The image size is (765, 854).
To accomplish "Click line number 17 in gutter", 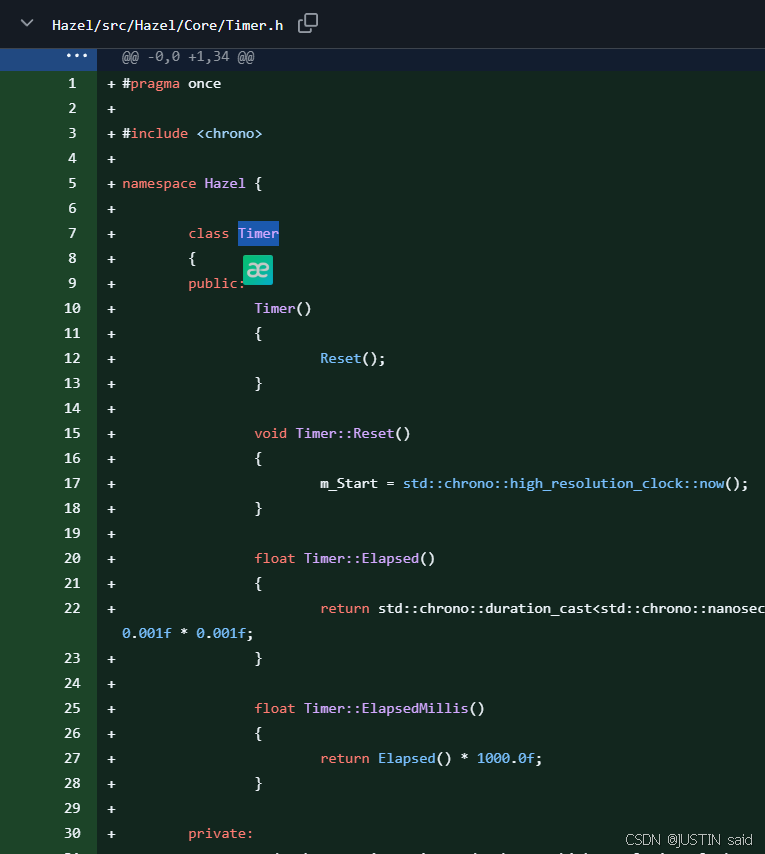I will pyautogui.click(x=72, y=483).
